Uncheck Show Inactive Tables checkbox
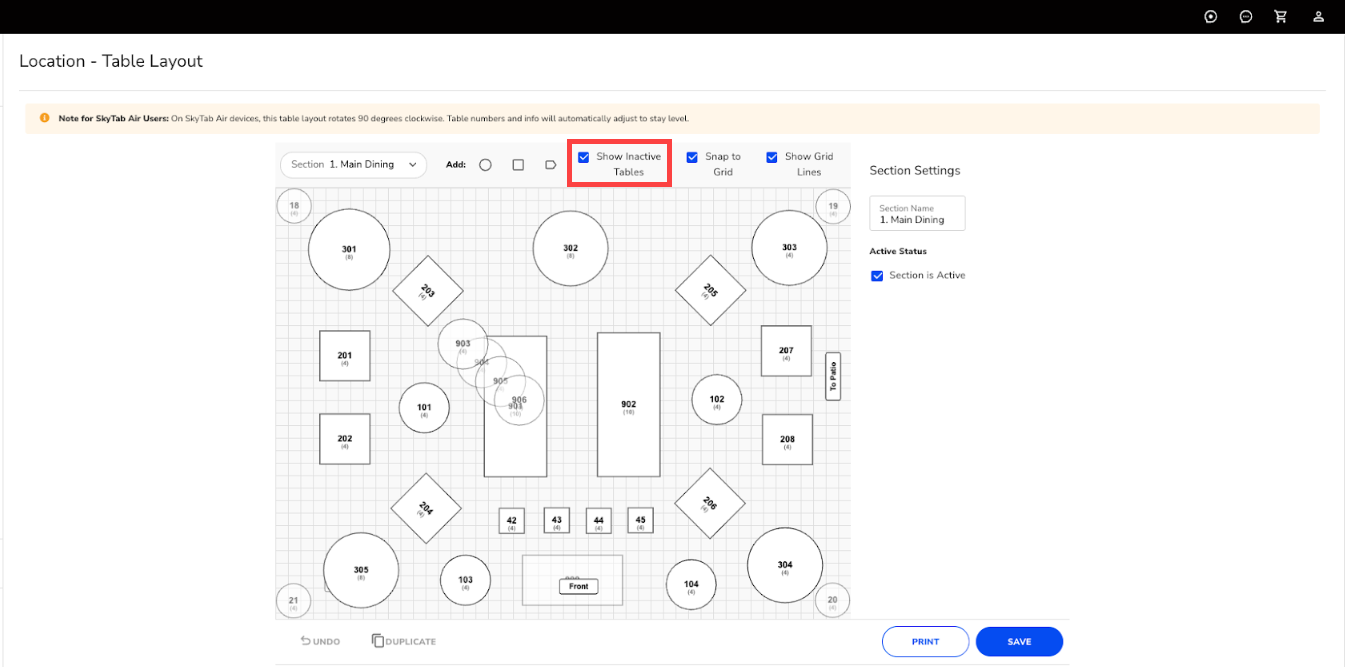Viewport: 1345px width, 667px height. point(584,157)
